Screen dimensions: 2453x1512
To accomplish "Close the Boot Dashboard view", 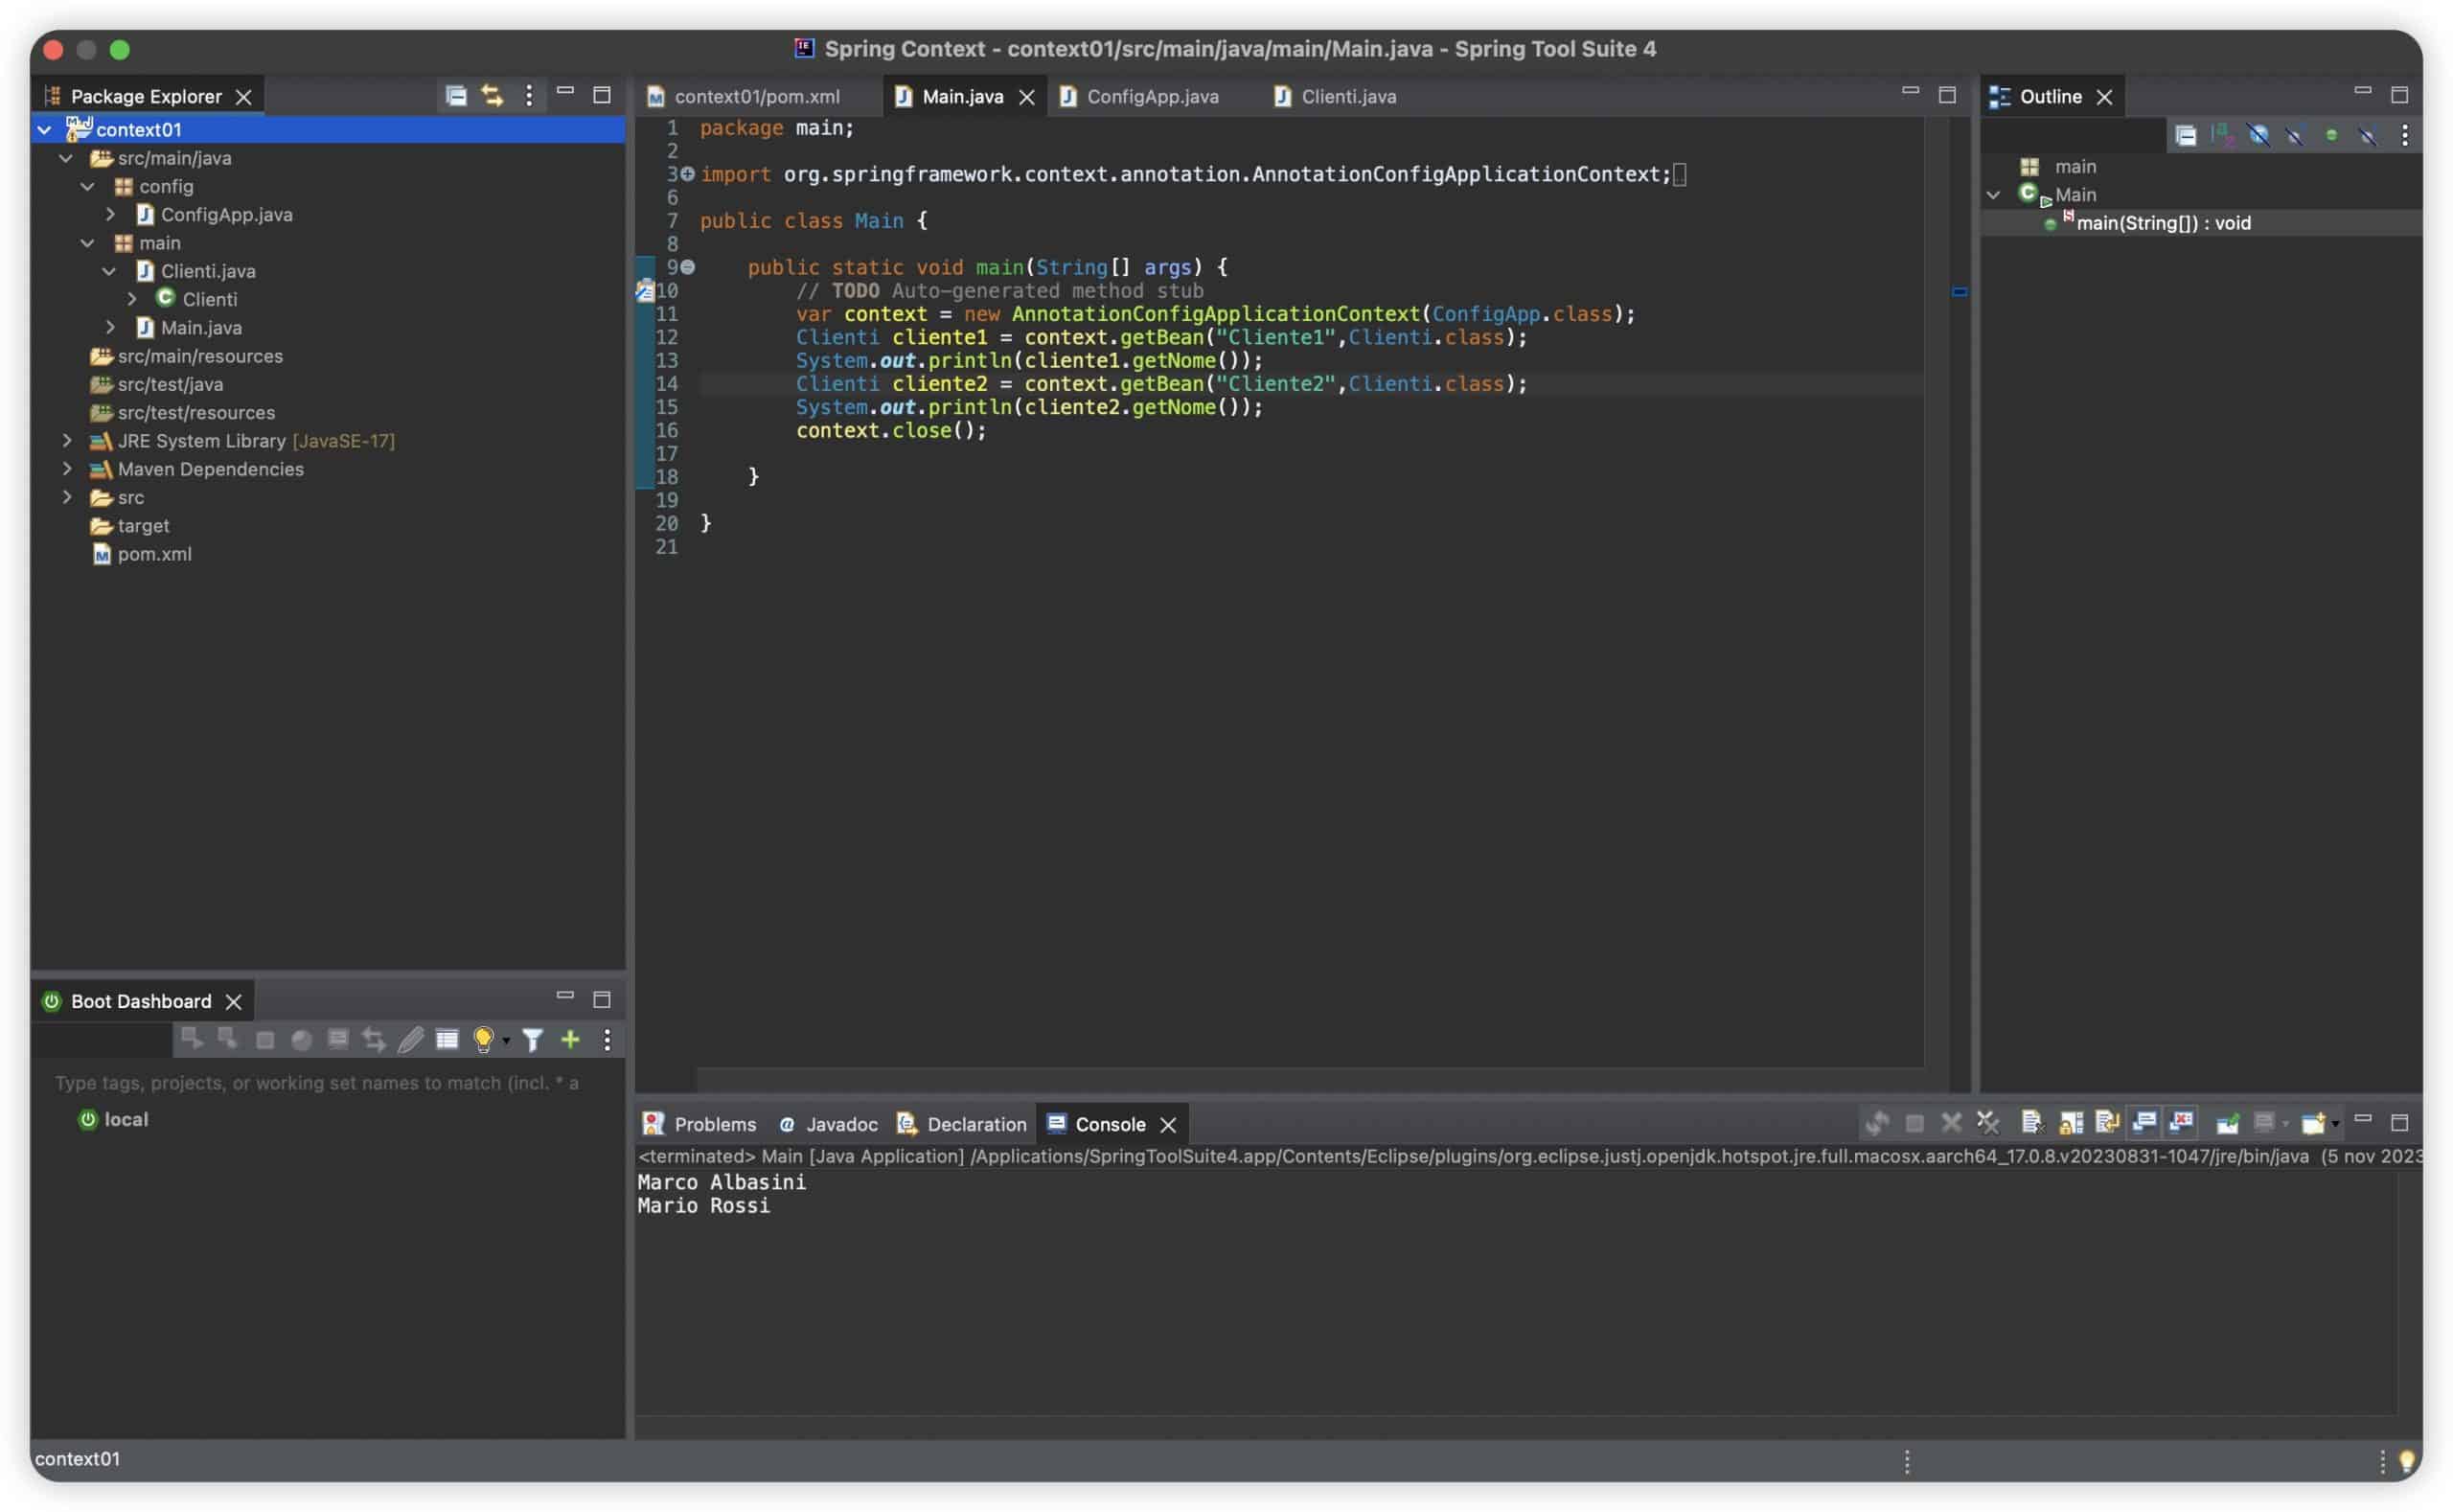I will tap(234, 1002).
